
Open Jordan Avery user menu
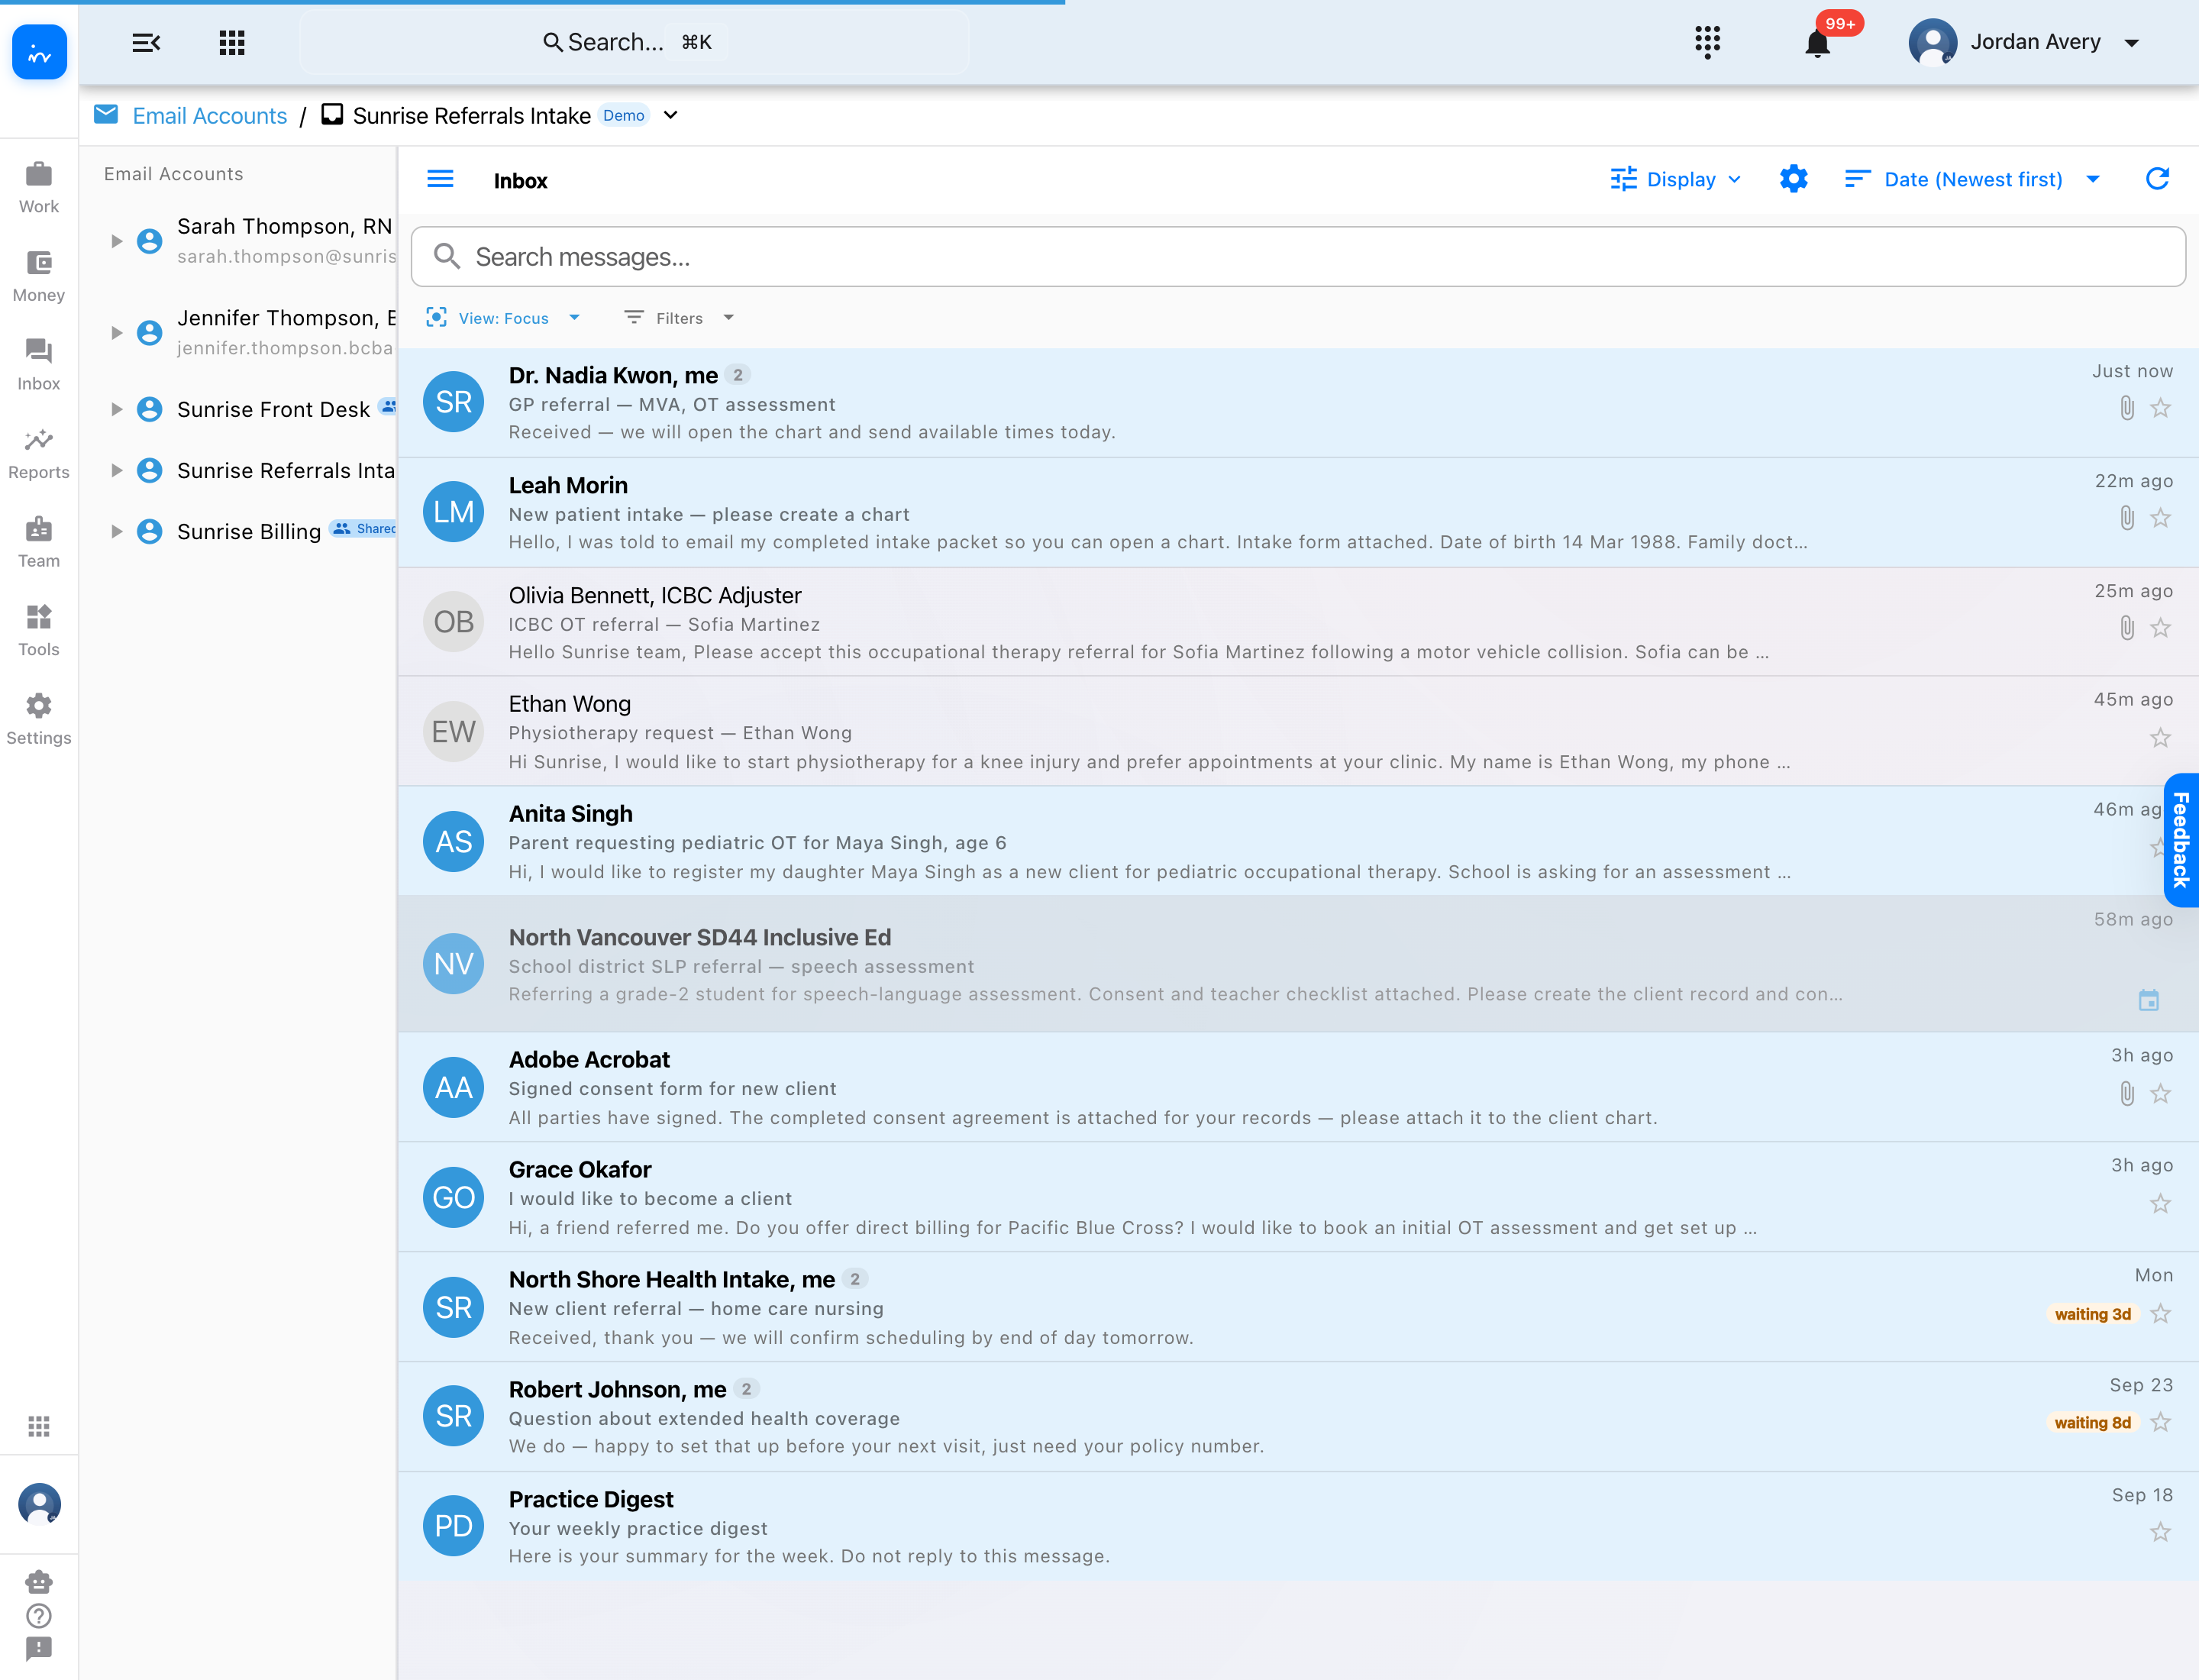click(x=2024, y=42)
